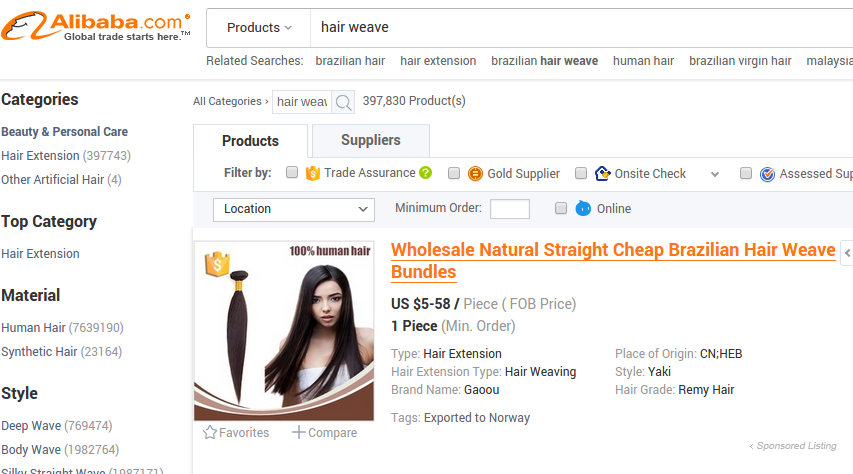853x474 pixels.
Task: Click the Alibaba.com logo
Action: tap(96, 26)
